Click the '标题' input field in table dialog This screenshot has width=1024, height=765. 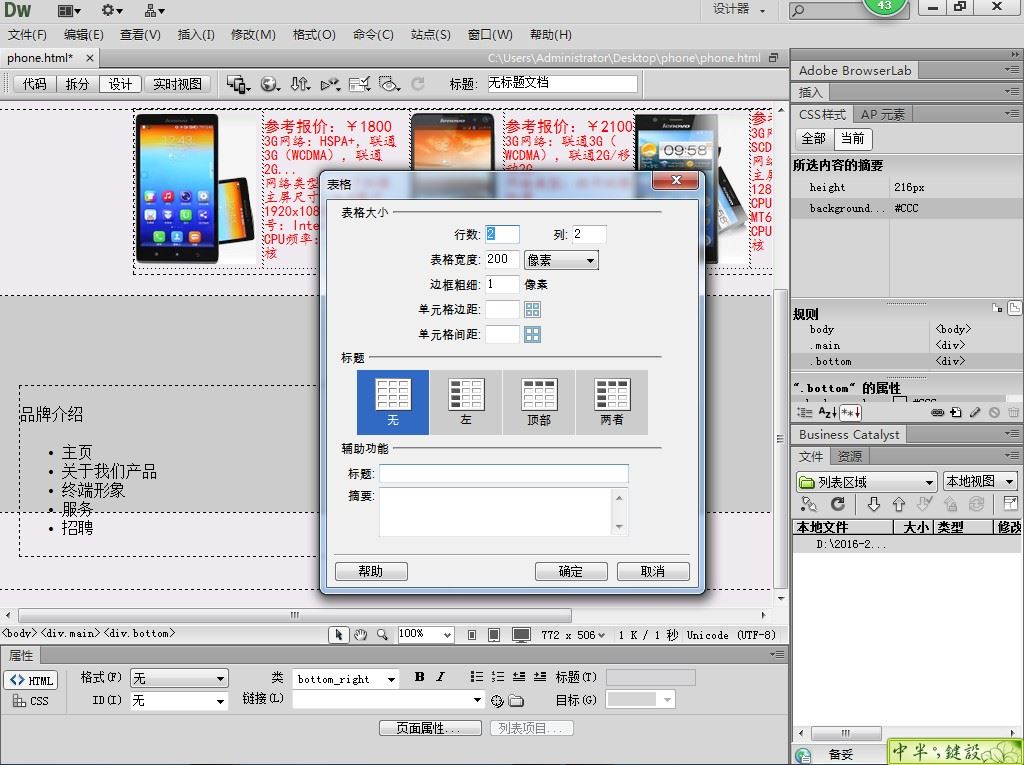coord(503,474)
